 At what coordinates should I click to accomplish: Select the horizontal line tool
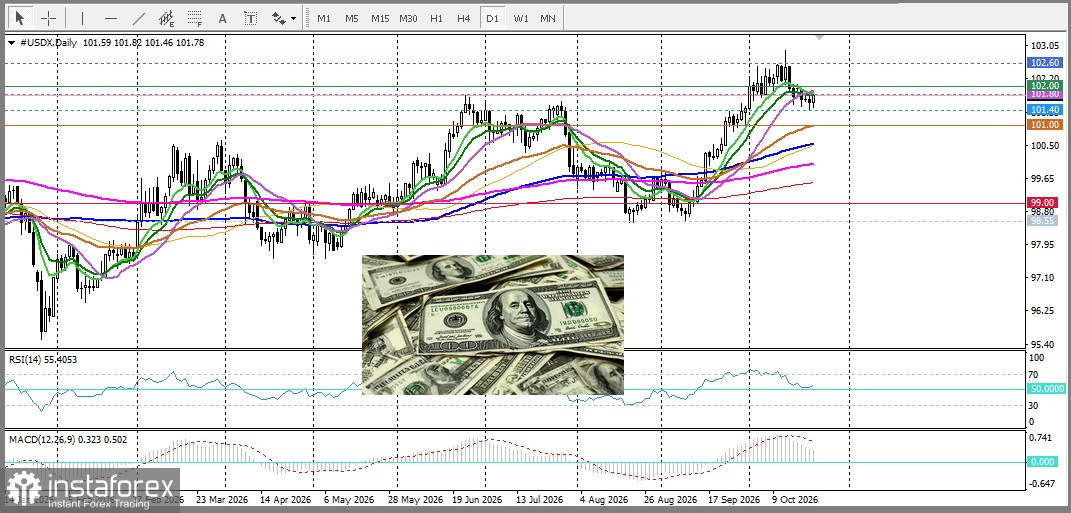[x=111, y=18]
